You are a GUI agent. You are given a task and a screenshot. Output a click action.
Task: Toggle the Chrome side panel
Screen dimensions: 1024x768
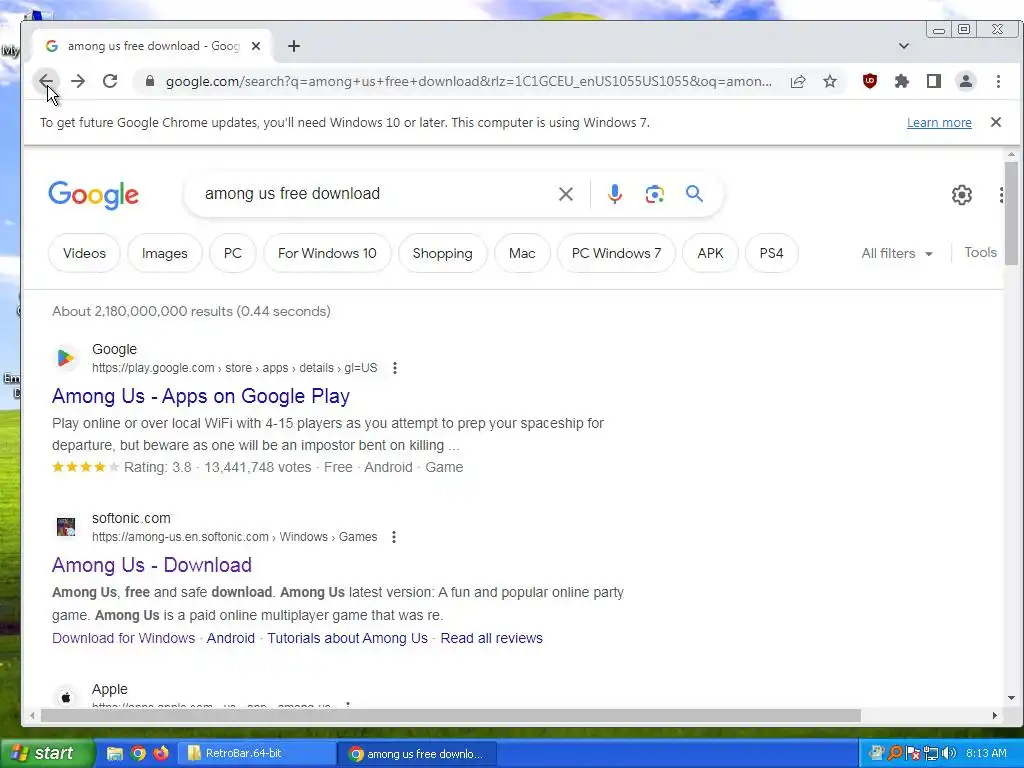pos(933,81)
